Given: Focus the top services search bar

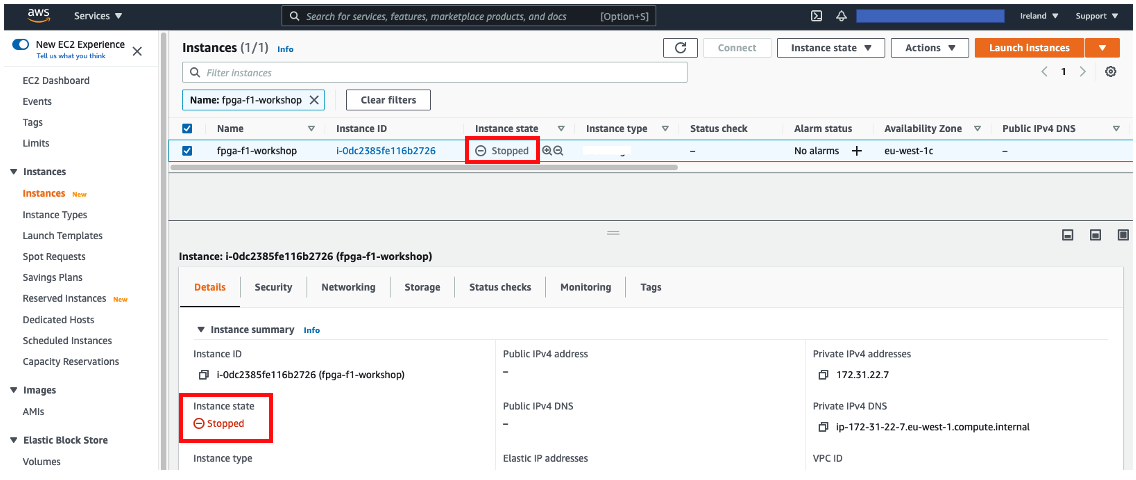Looking at the screenshot, I should click(x=469, y=16).
